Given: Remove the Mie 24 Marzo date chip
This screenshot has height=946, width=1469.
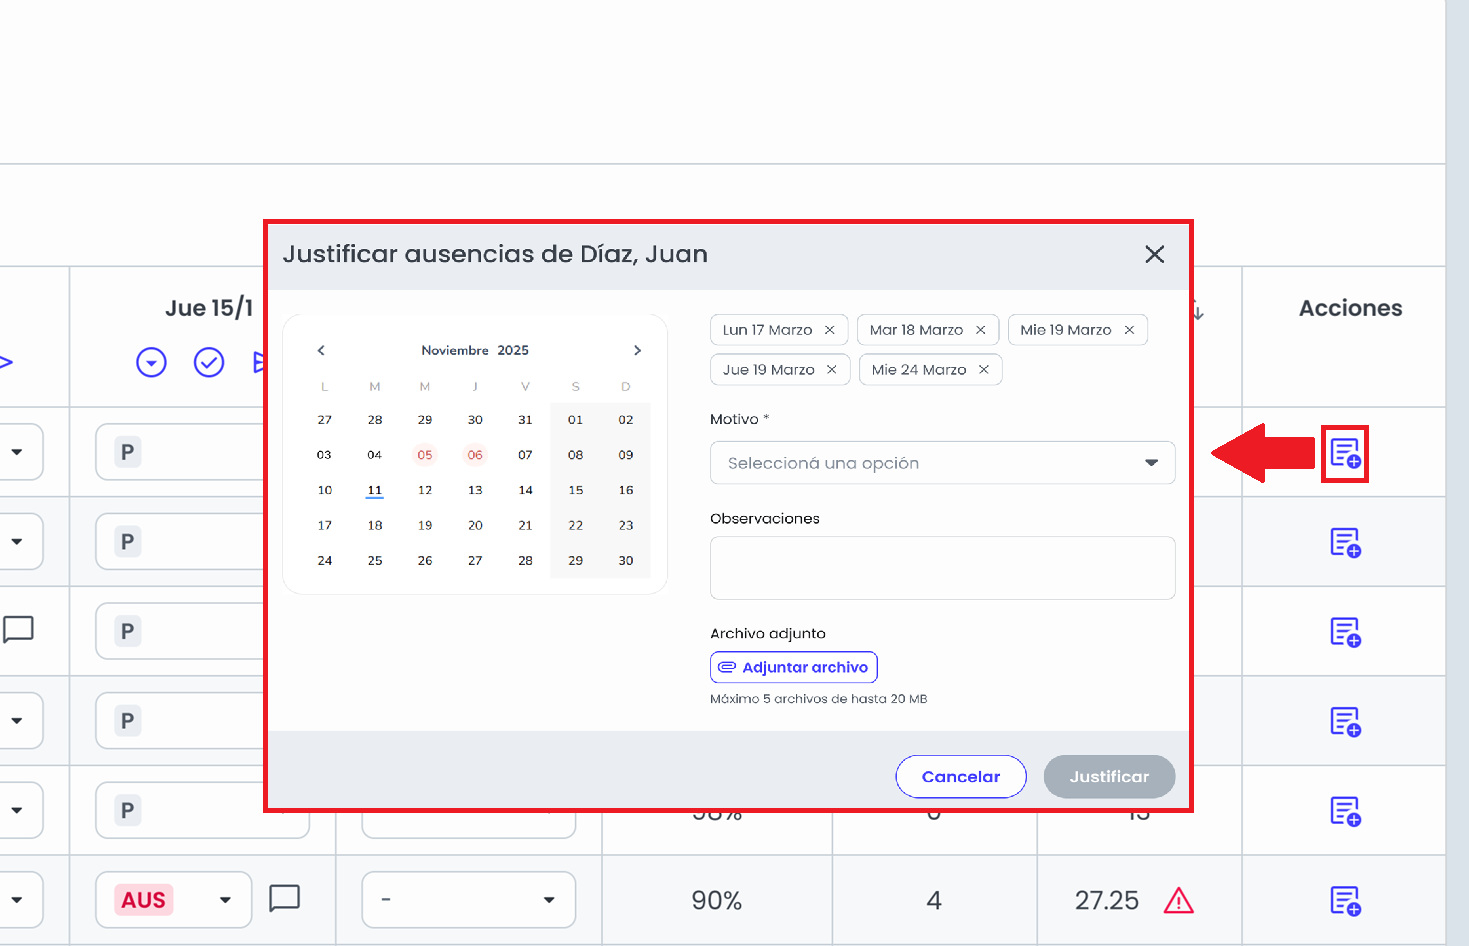Looking at the screenshot, I should (x=984, y=370).
